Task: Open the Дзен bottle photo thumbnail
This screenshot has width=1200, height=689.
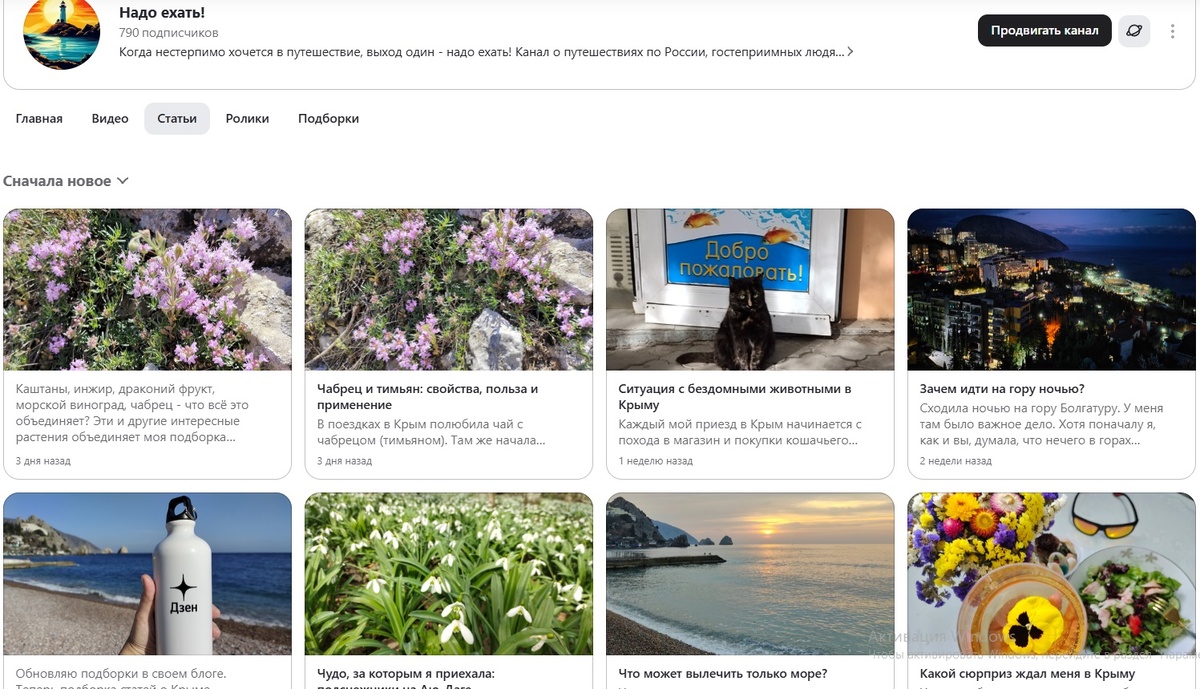Action: [148, 574]
